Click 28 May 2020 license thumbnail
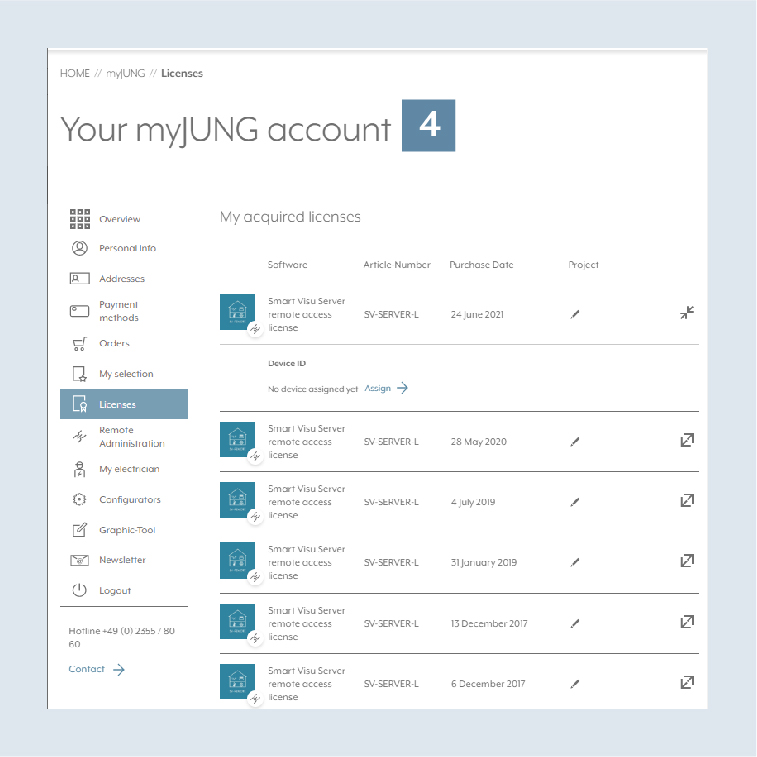The image size is (757, 757). pos(238,439)
